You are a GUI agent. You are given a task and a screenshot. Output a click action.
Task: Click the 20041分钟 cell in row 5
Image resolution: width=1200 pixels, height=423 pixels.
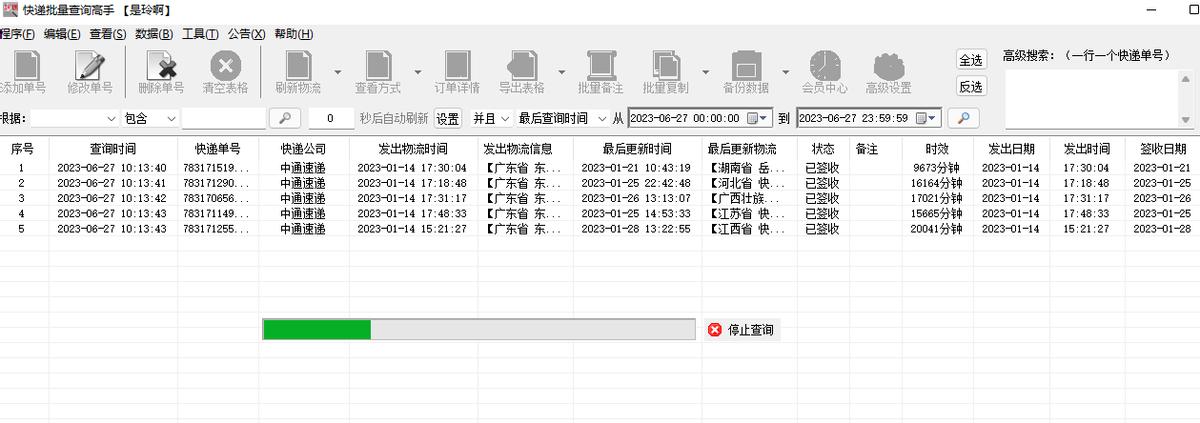click(x=937, y=229)
